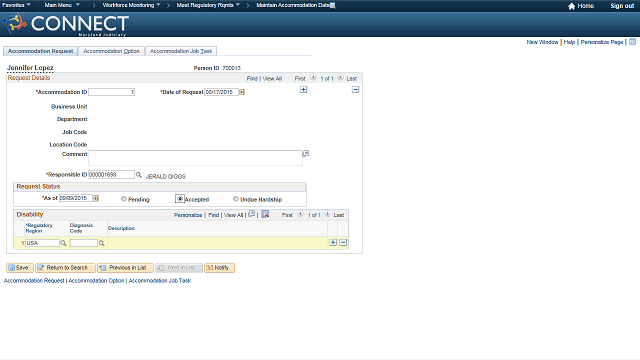Image resolution: width=640 pixels, height=360 pixels.
Task: Click the Save button
Action: [x=20, y=268]
